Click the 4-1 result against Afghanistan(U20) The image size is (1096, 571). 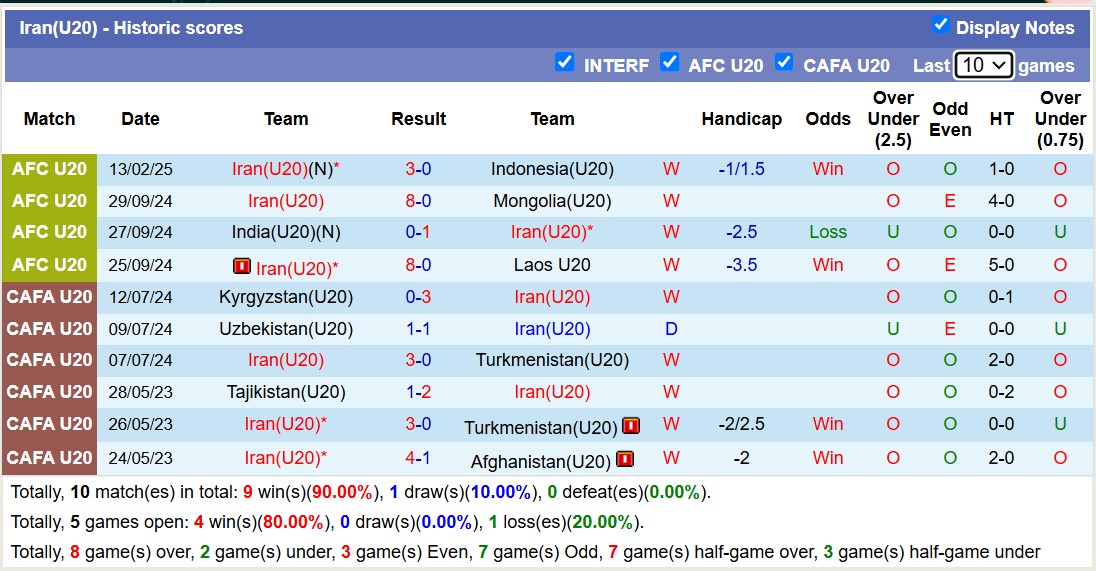pos(418,458)
